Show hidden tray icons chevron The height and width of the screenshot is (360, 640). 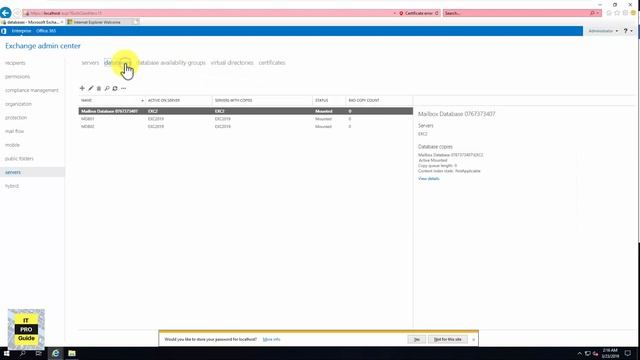coord(579,353)
